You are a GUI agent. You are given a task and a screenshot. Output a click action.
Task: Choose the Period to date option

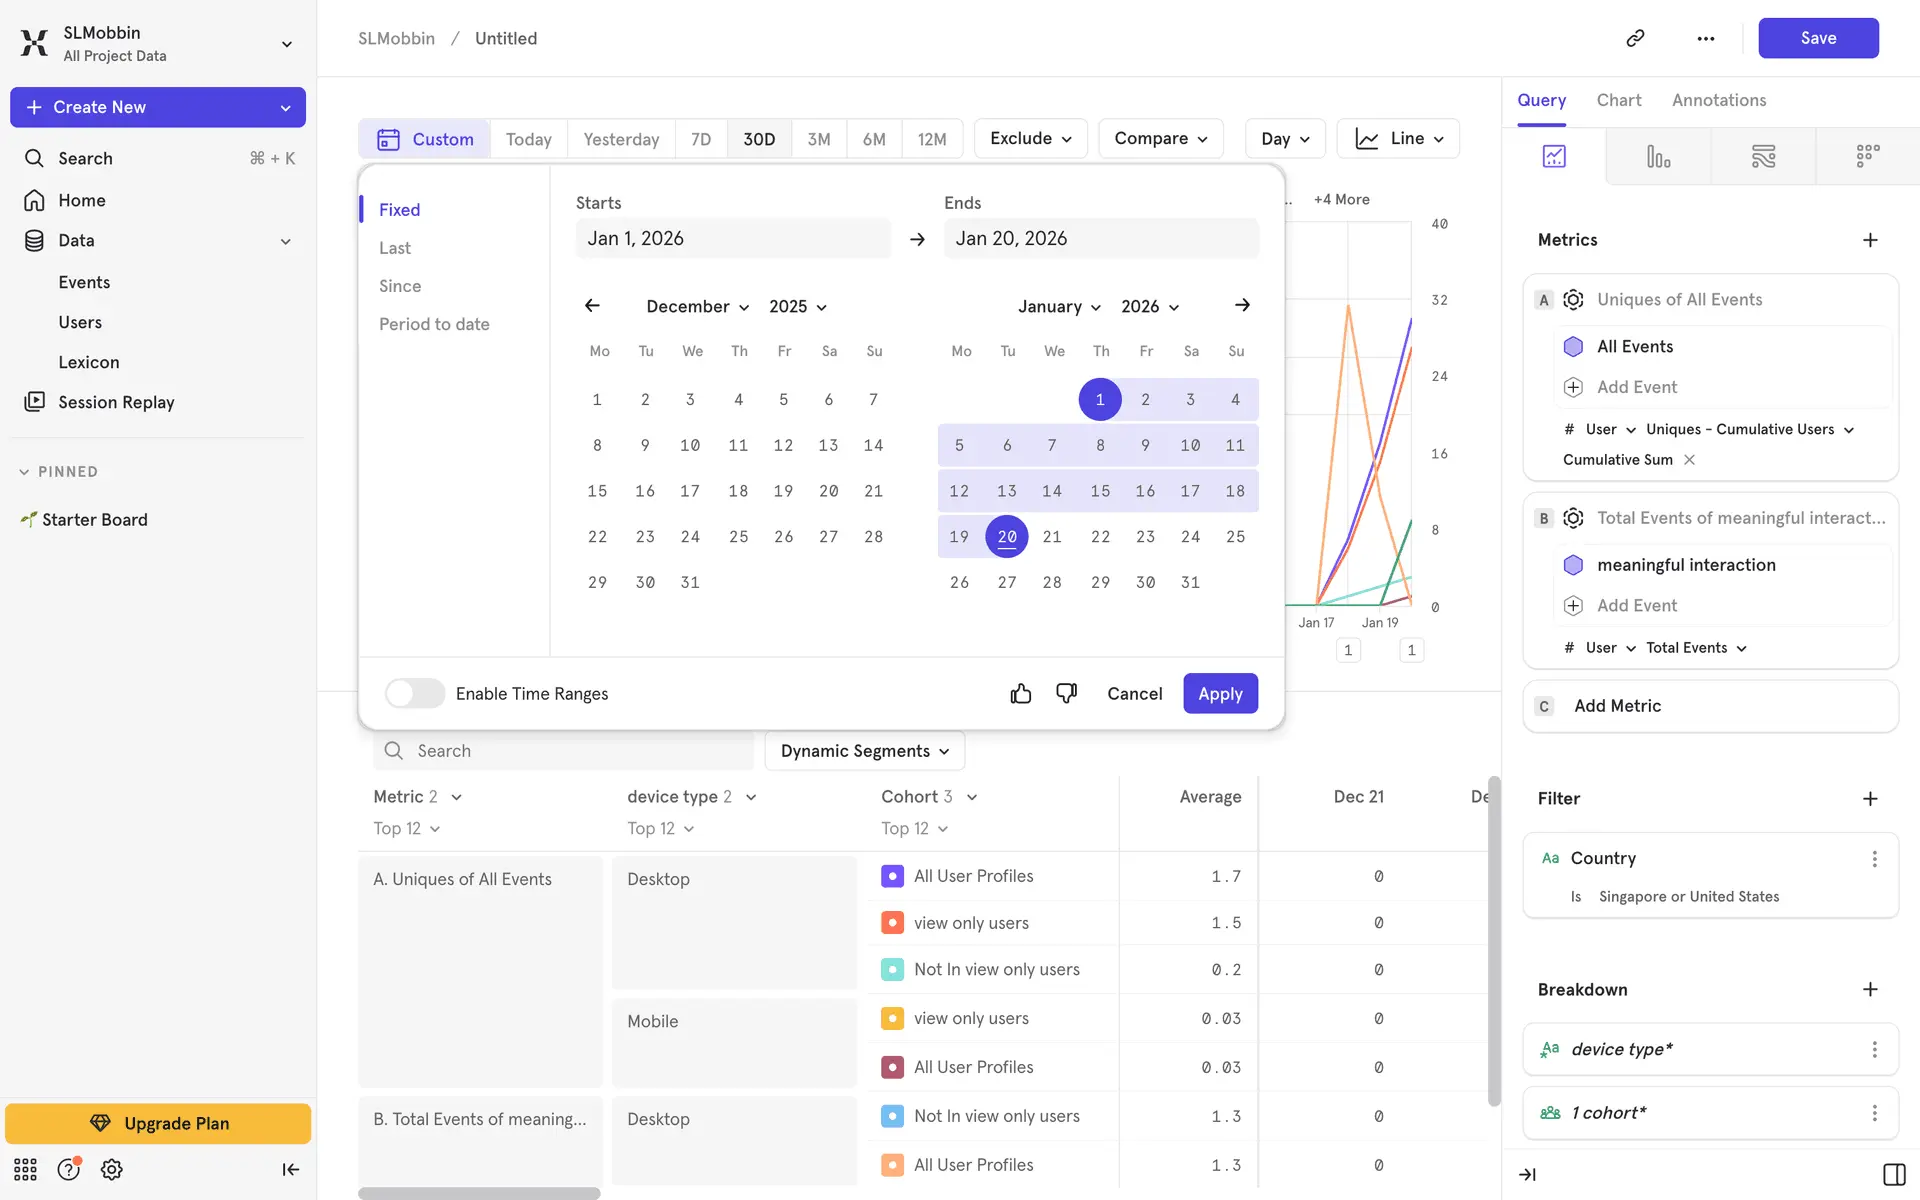434,324
